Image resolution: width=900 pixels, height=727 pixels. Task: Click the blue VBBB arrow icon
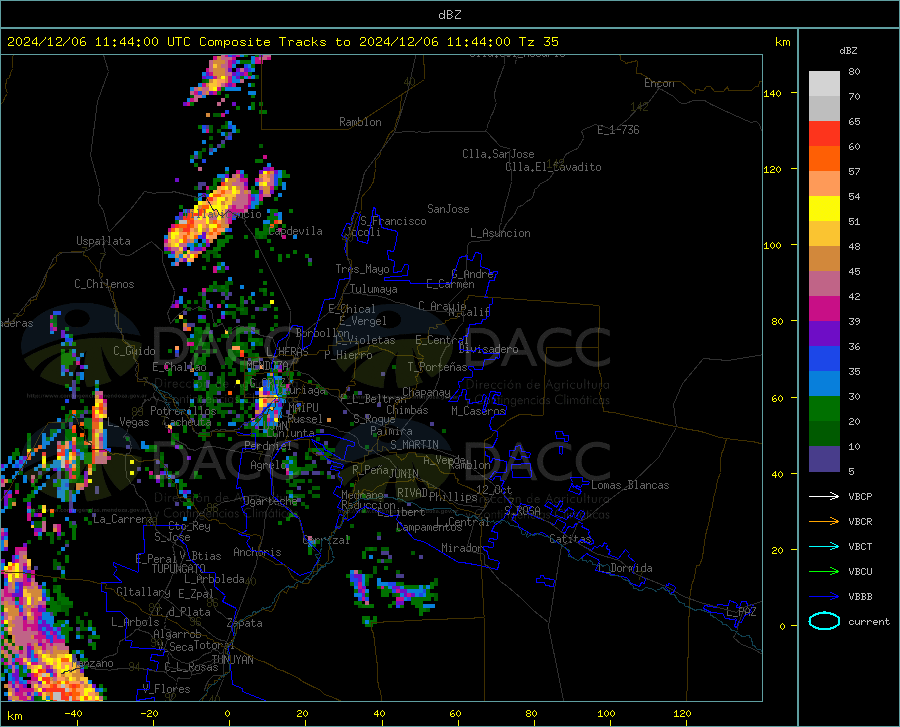coord(824,597)
